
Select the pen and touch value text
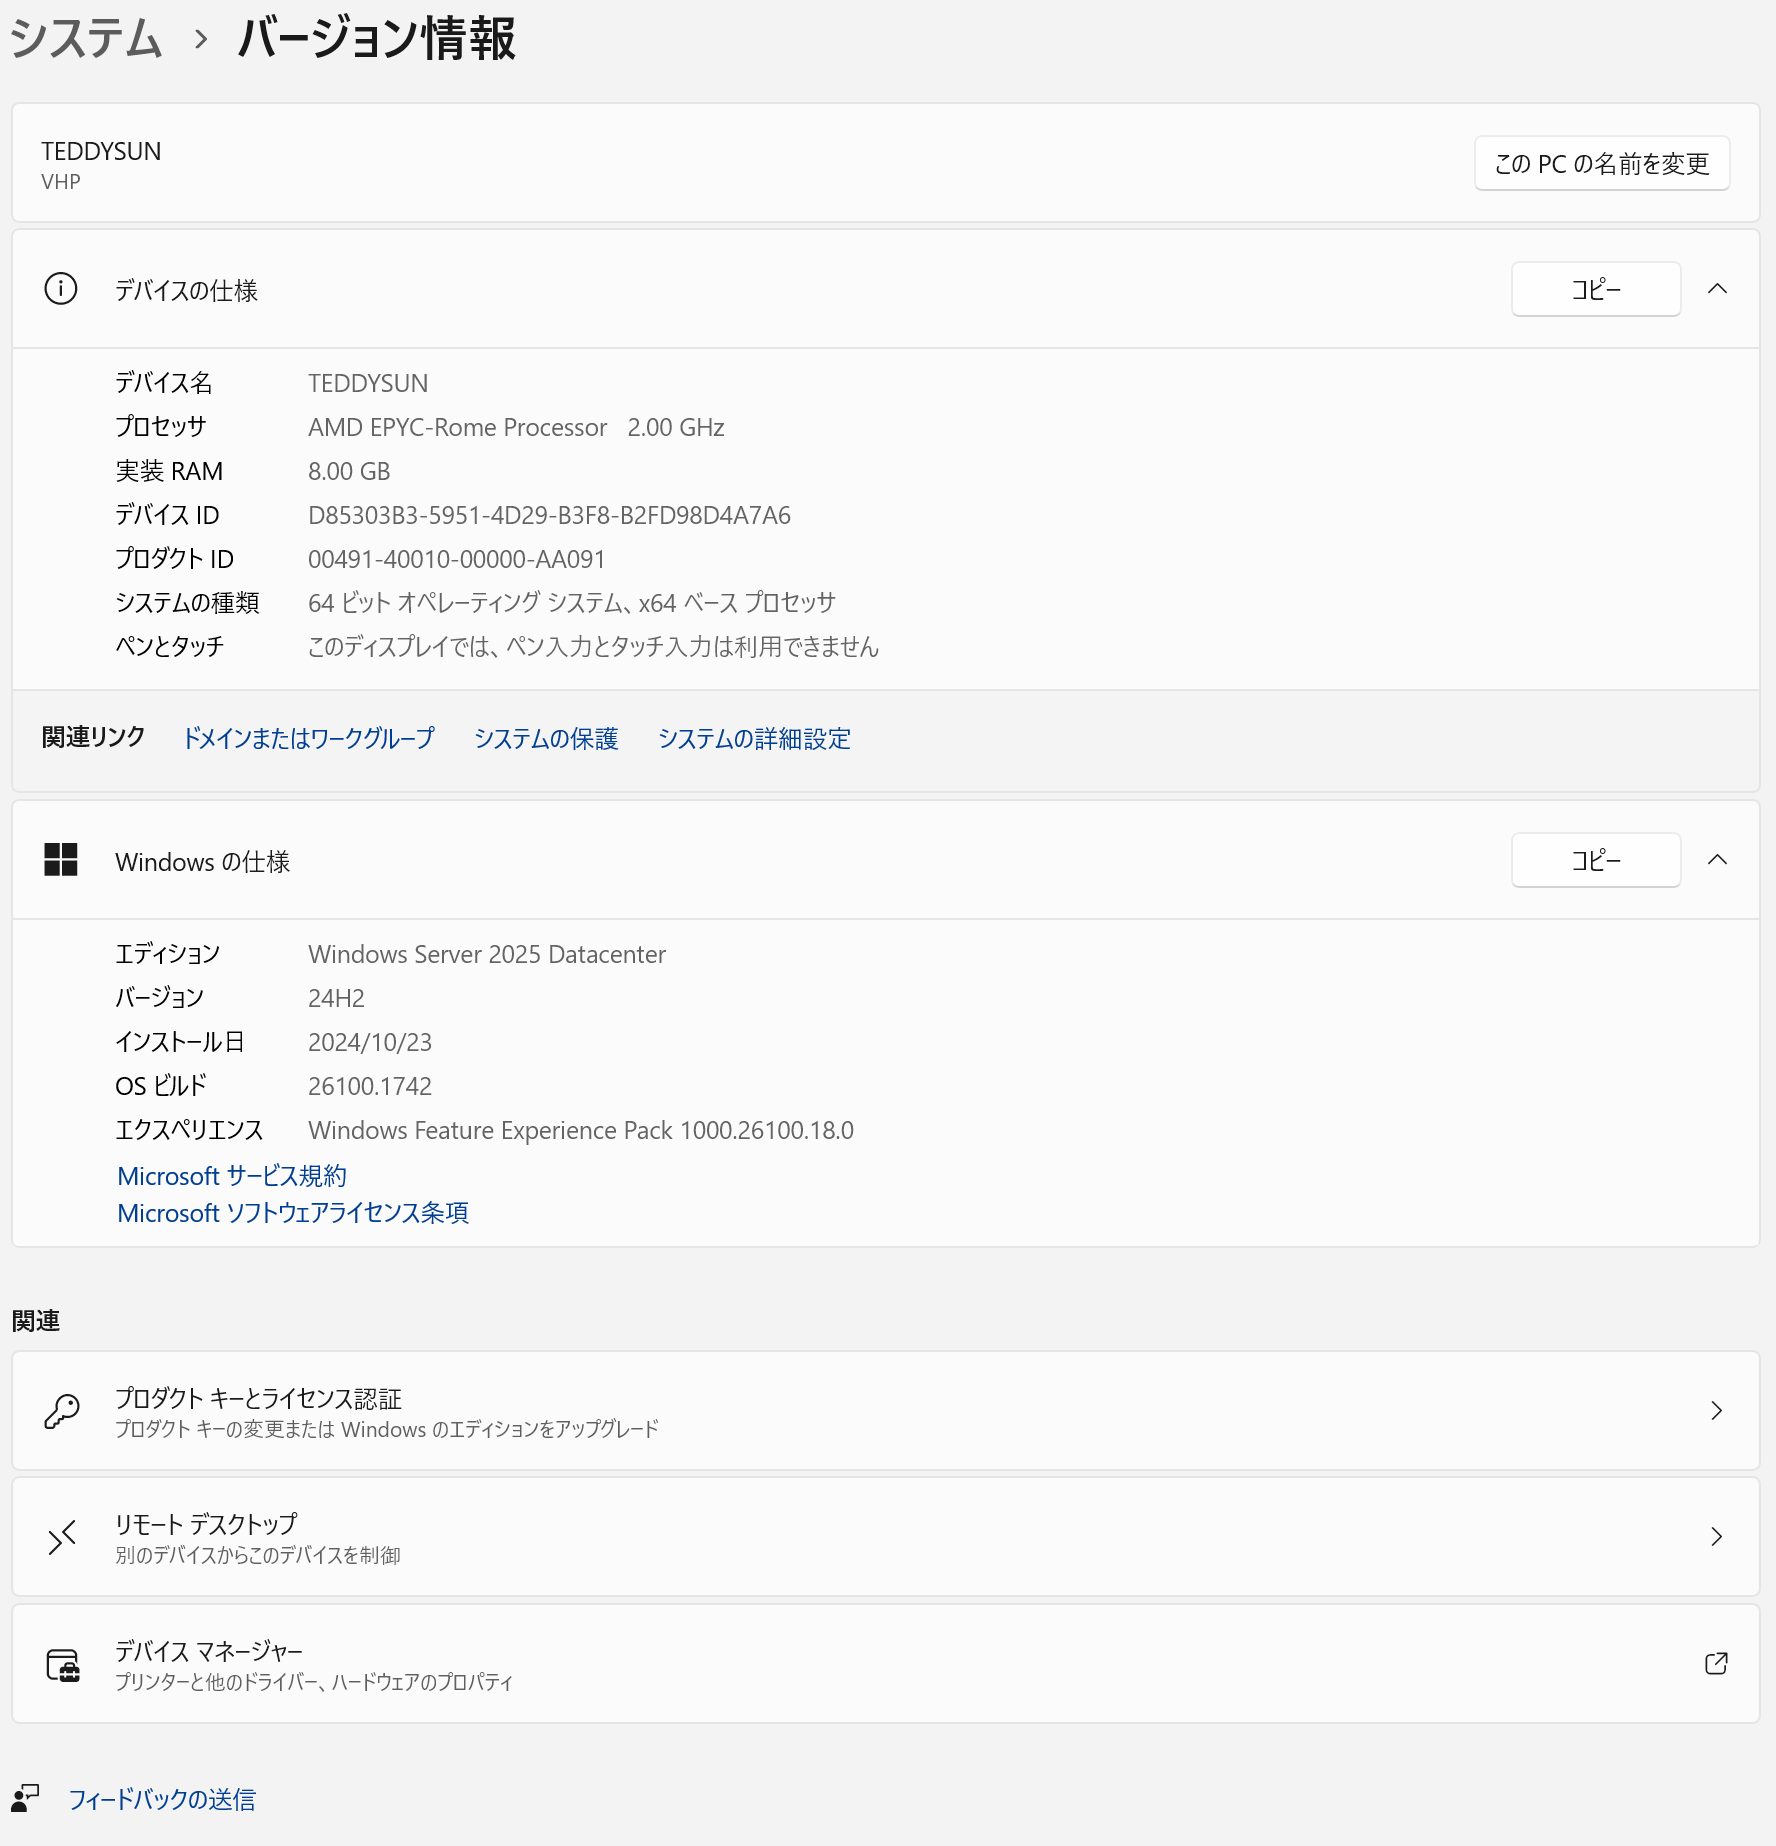tap(593, 647)
